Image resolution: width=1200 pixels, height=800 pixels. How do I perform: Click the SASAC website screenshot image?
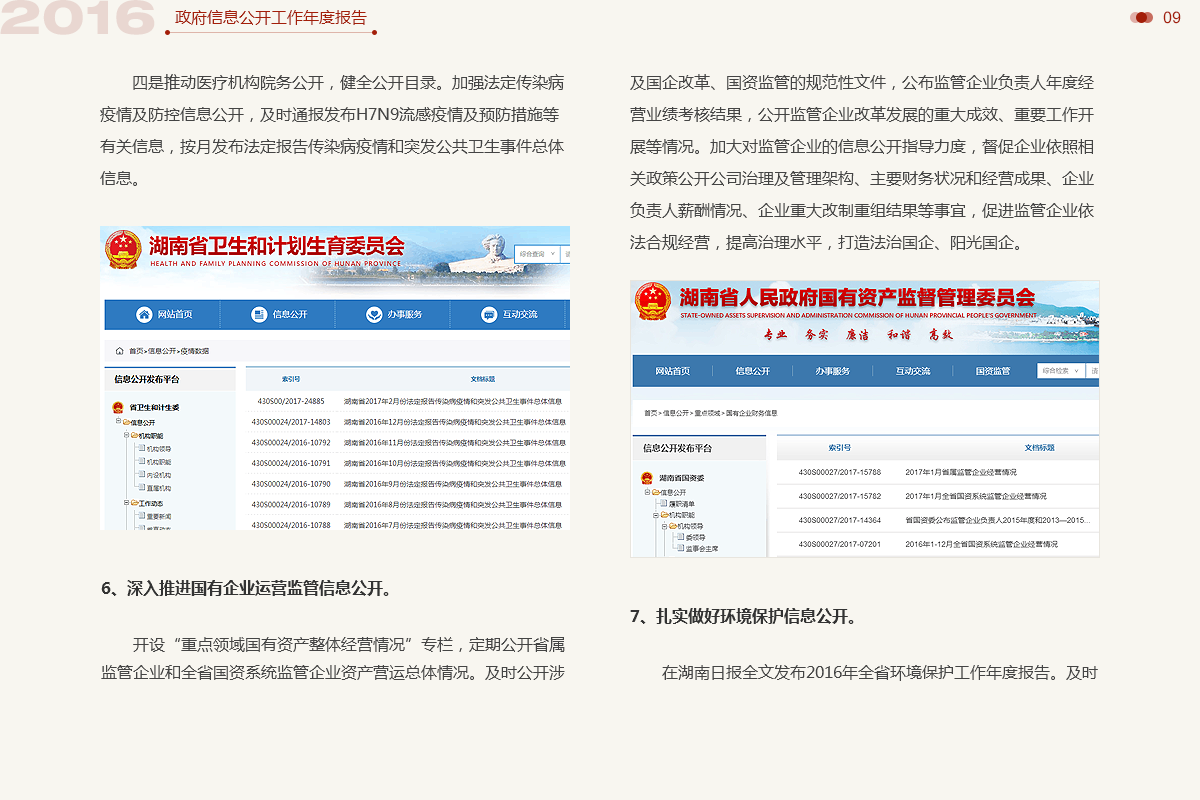pos(865,418)
